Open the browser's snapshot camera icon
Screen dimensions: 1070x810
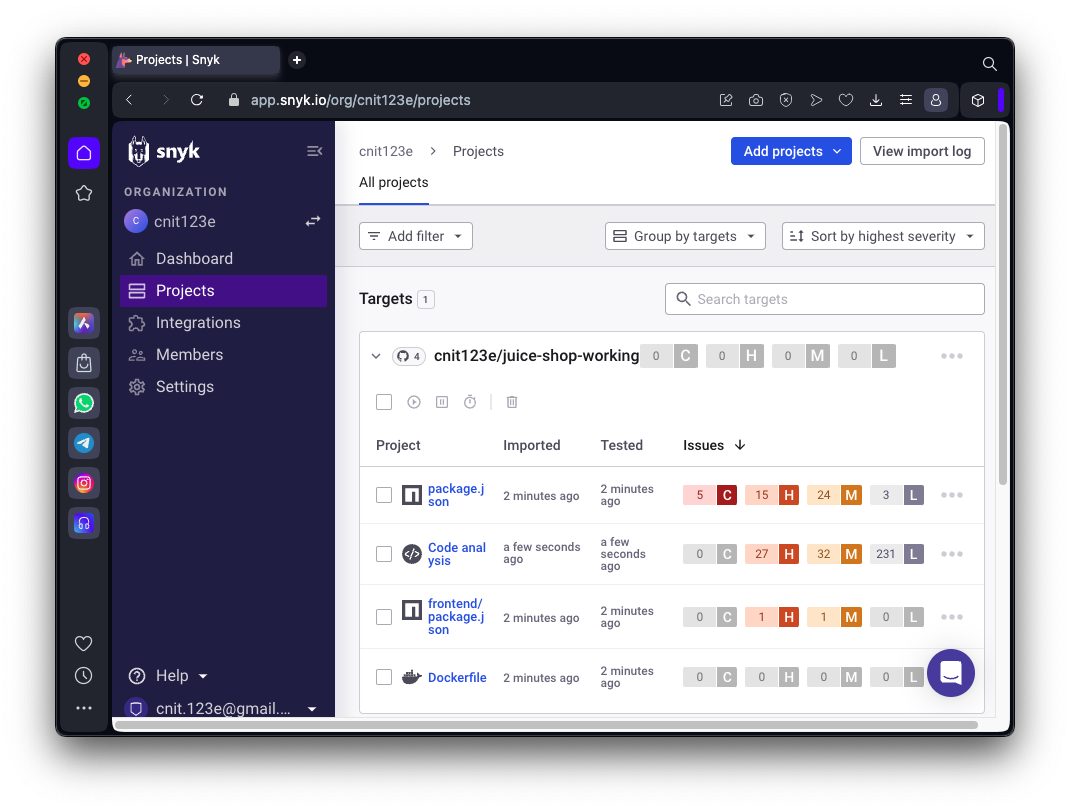click(755, 100)
